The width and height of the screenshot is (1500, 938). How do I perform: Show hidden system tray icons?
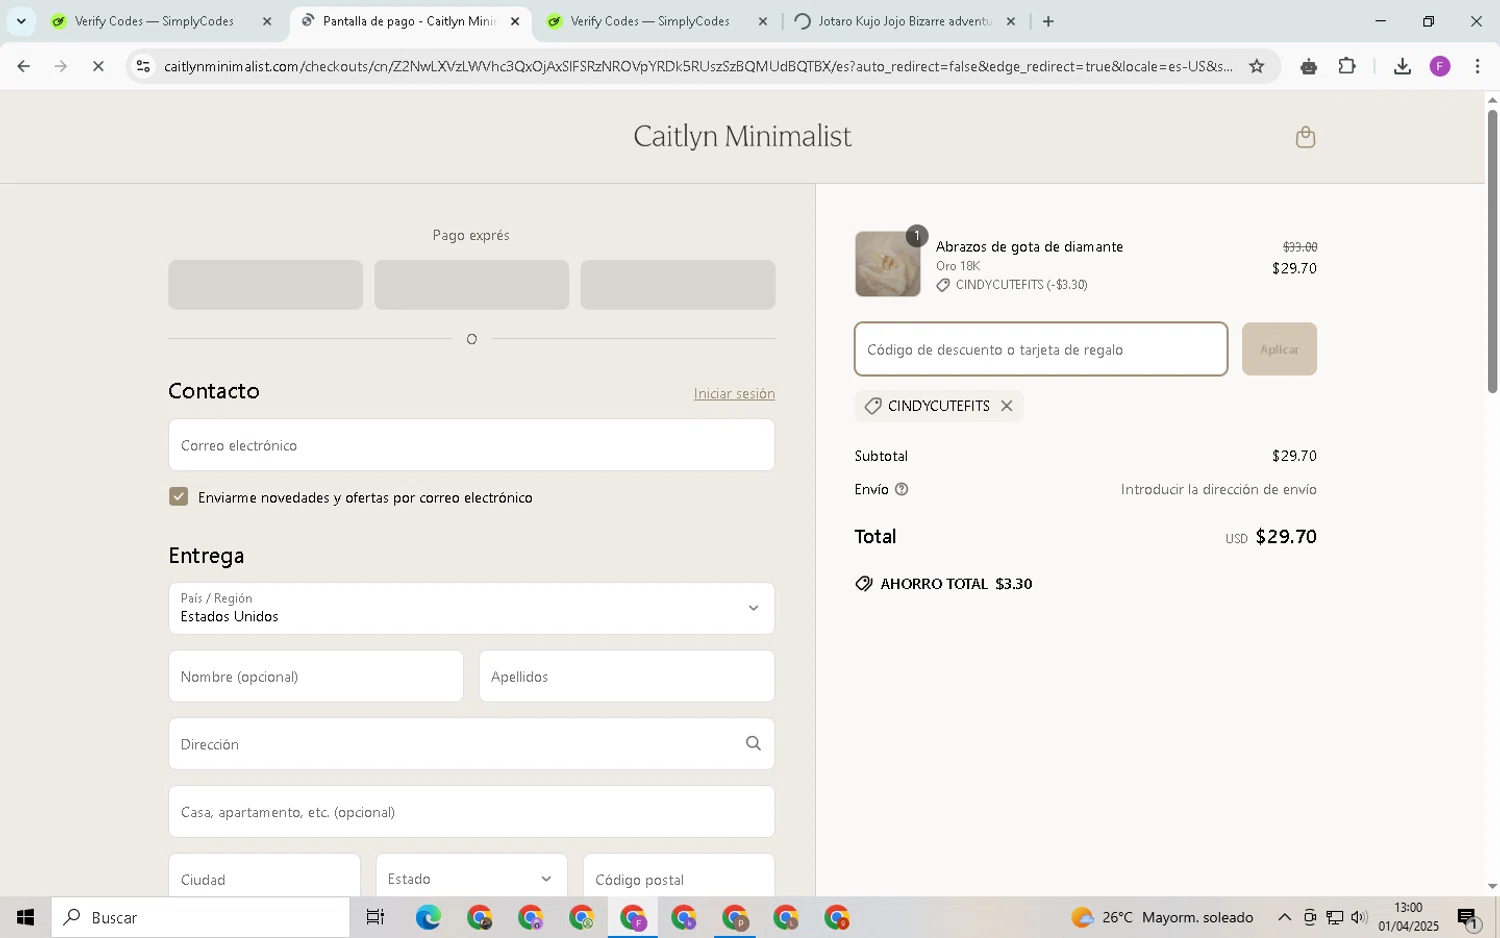pos(1284,917)
